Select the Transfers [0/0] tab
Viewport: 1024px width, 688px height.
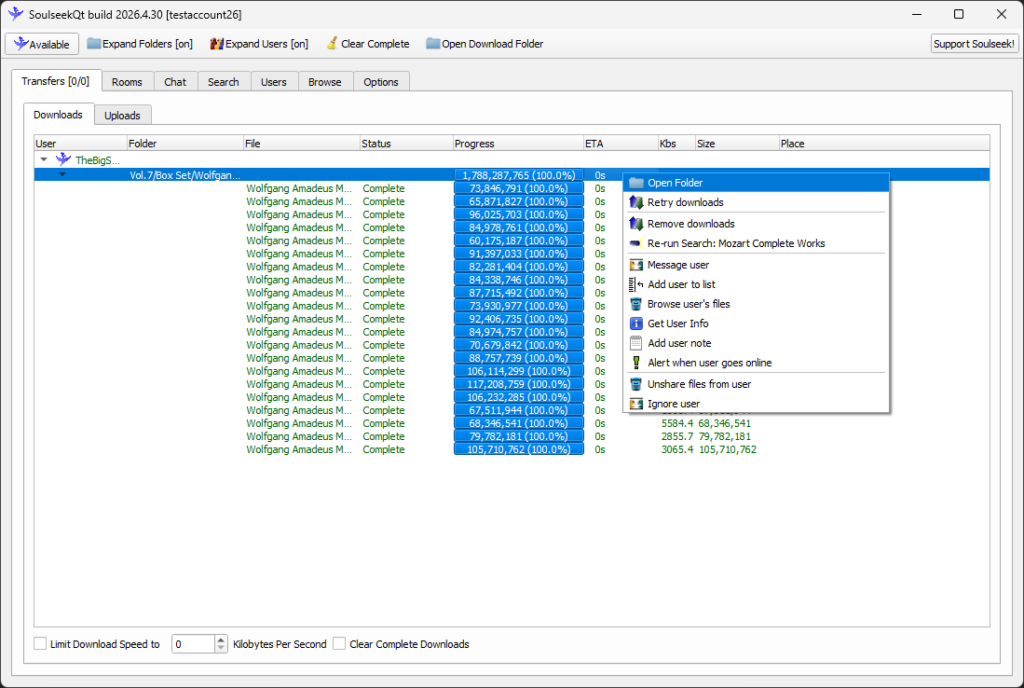(56, 81)
